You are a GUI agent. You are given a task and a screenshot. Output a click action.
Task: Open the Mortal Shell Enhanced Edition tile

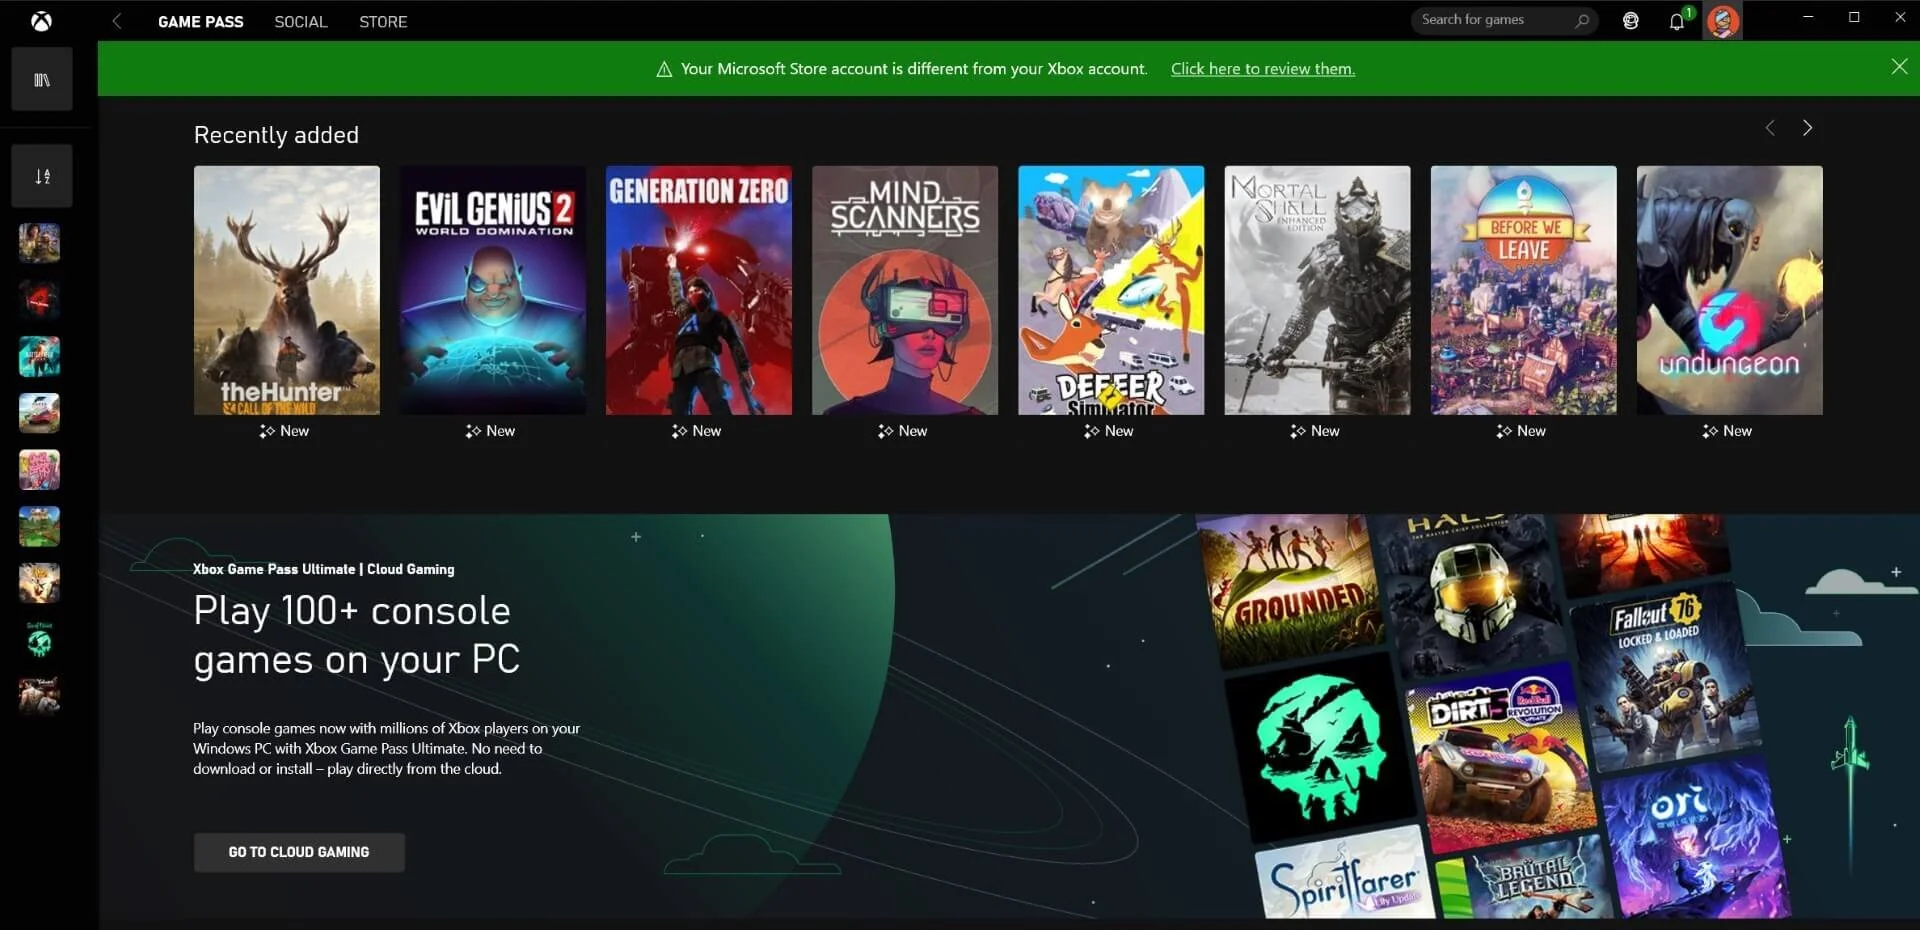1317,290
